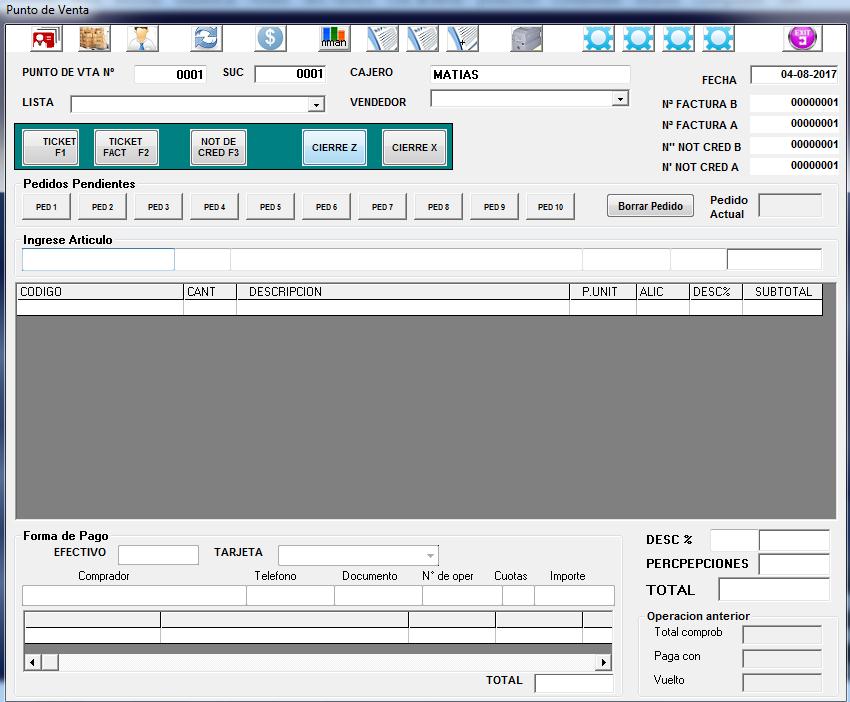850x702 pixels.
Task: Open the stacked boxes inventory icon
Action: point(95,39)
